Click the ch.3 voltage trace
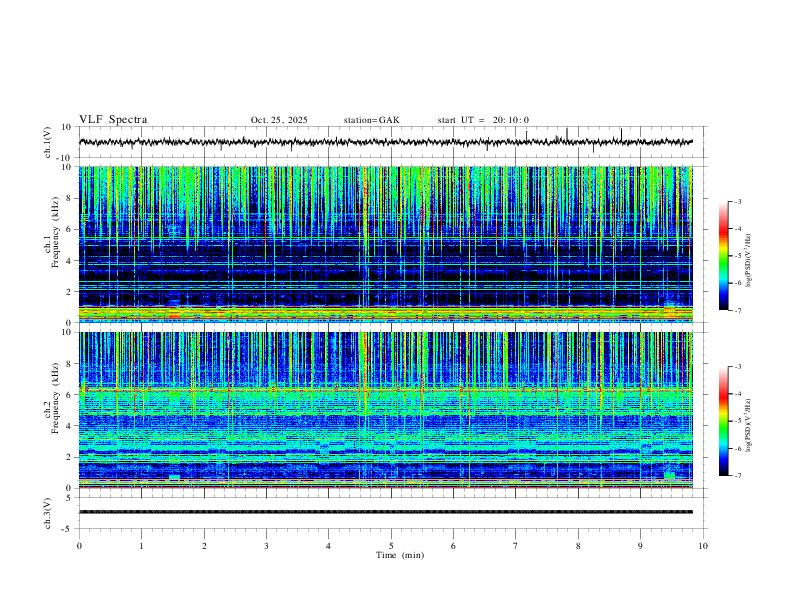Screen dimensions: 792x612 (386, 512)
